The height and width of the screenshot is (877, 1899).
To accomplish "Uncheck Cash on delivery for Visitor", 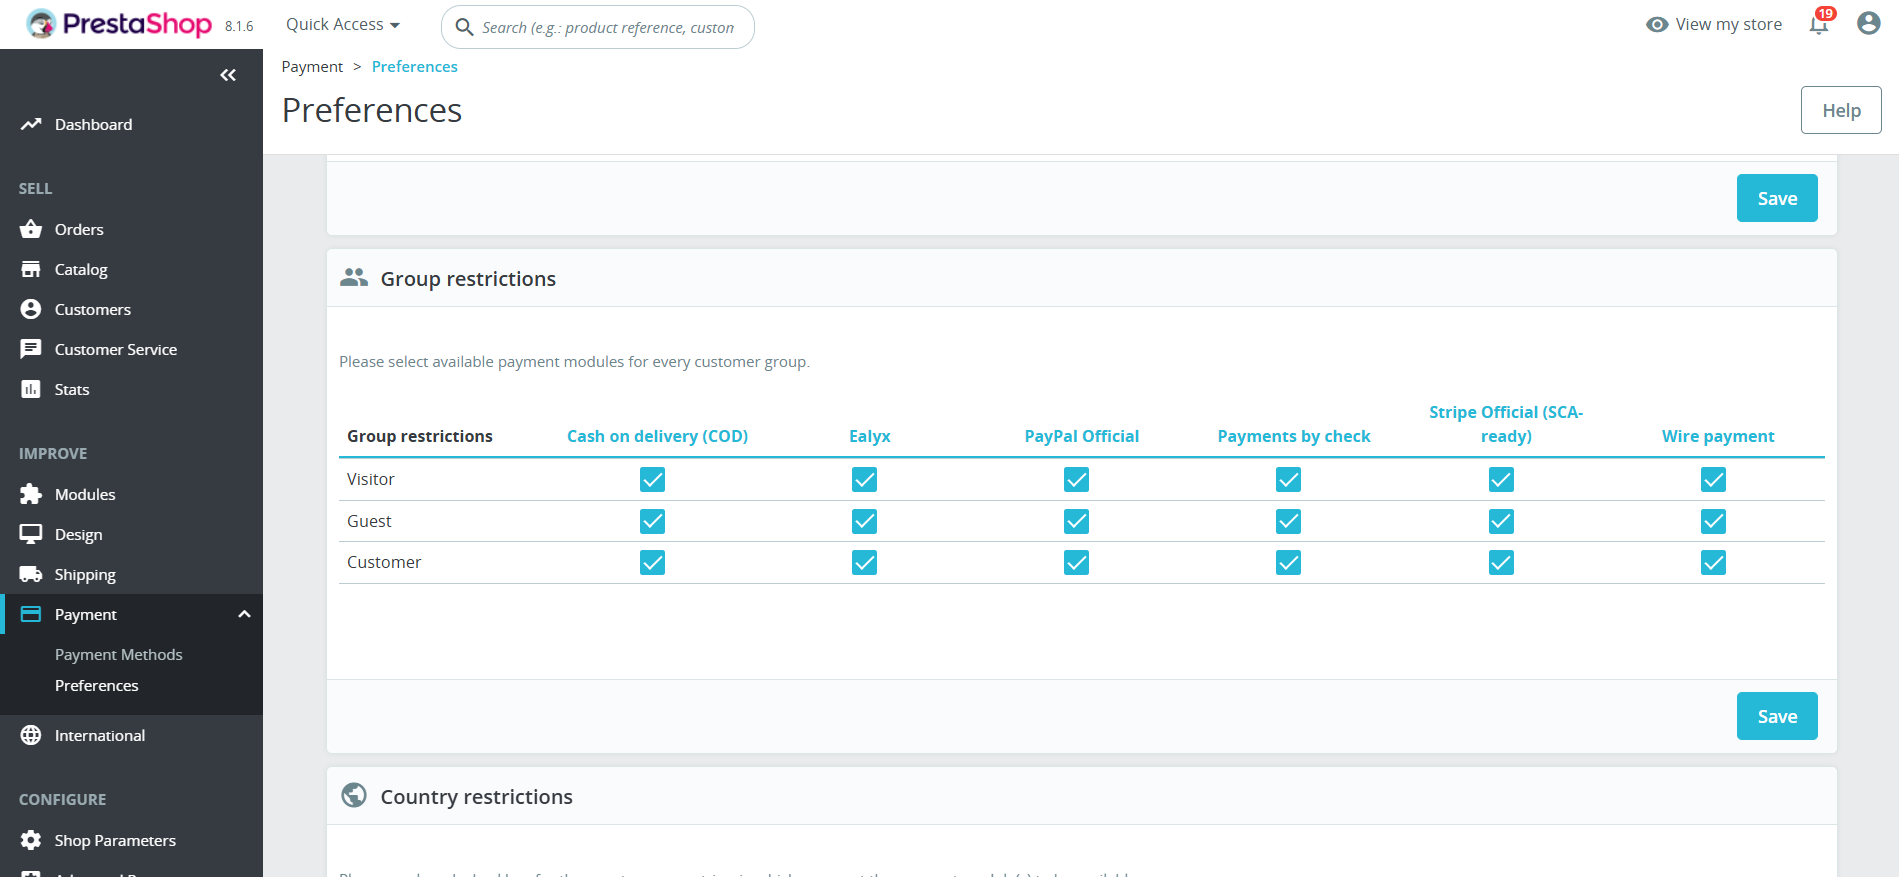I will (652, 480).
